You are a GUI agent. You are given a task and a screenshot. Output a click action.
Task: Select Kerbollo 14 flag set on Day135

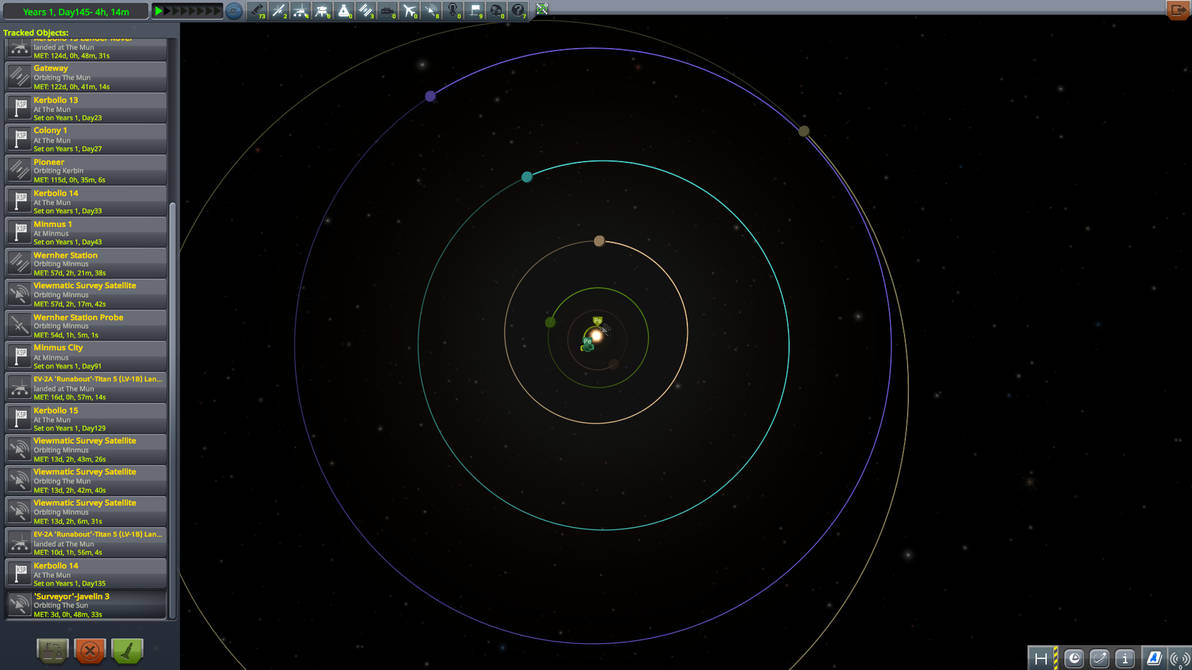(x=86, y=573)
